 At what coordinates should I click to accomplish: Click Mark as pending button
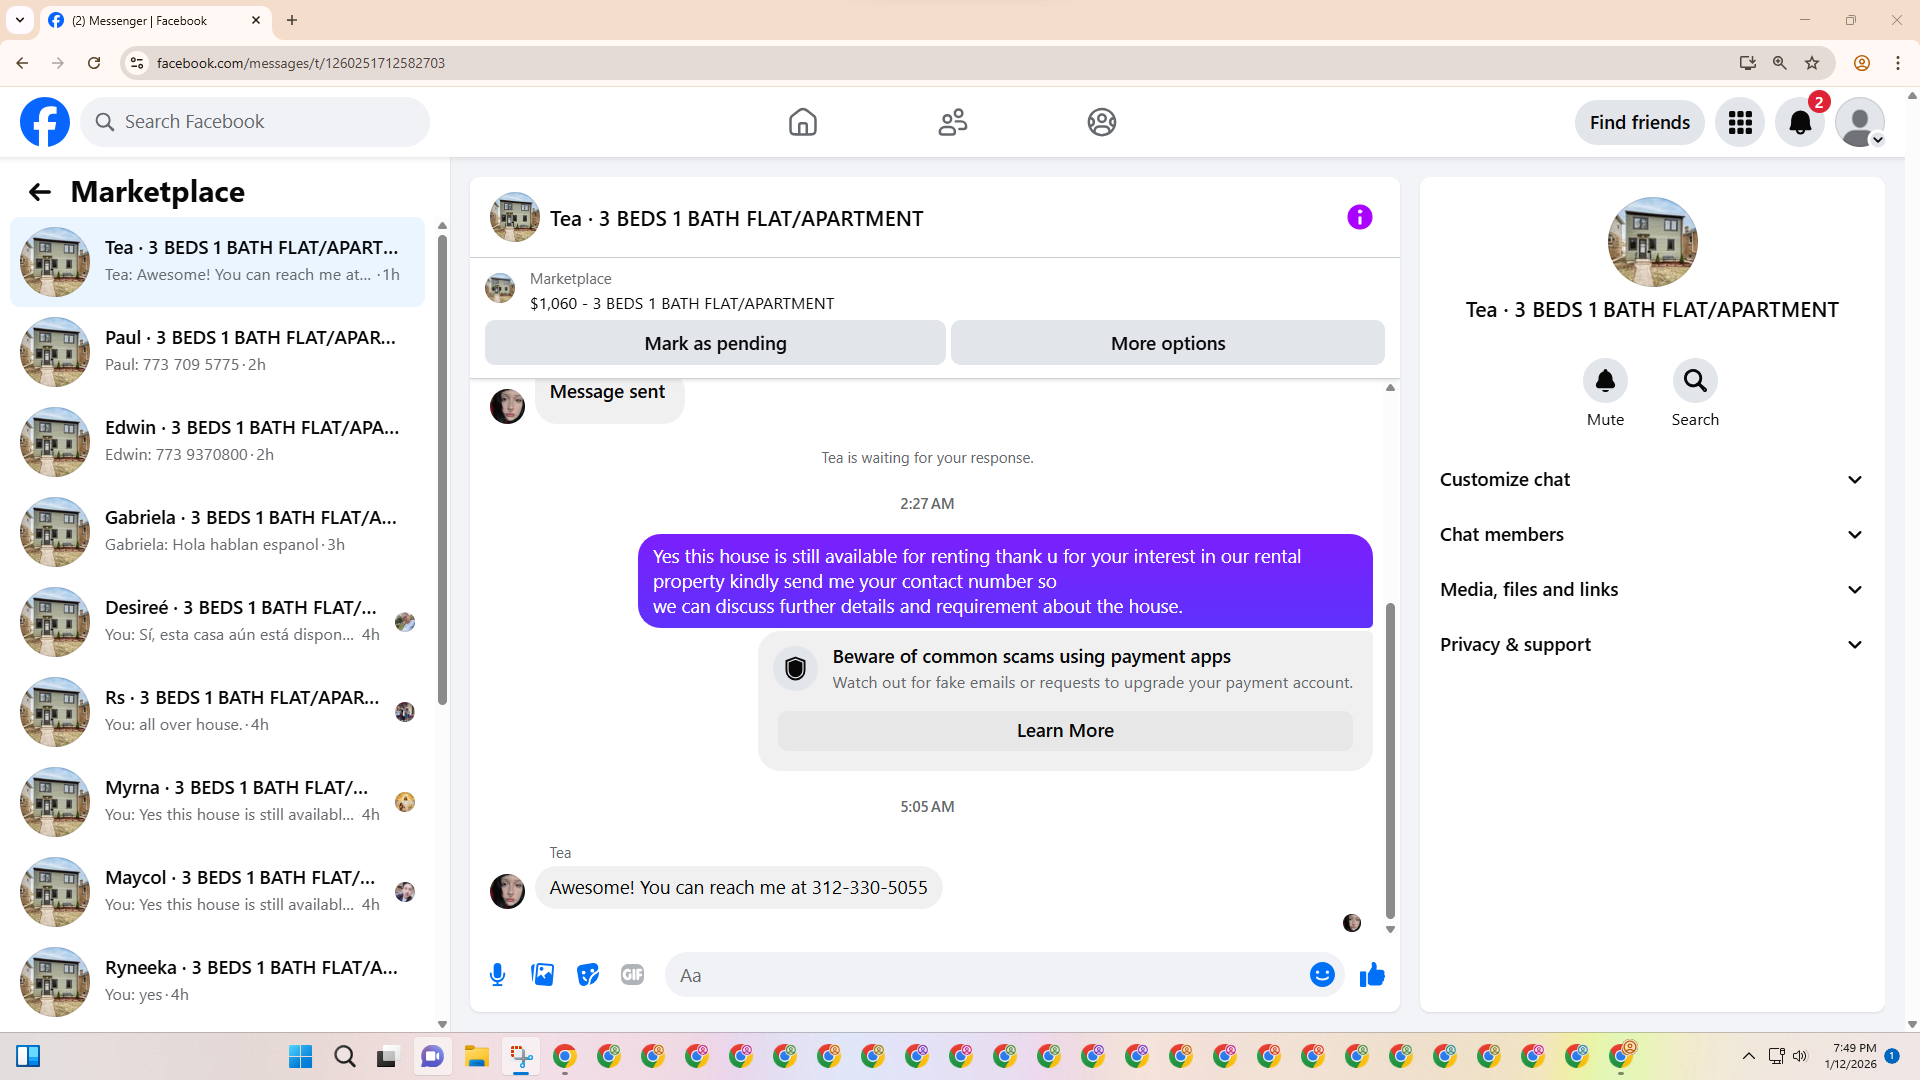(x=715, y=343)
